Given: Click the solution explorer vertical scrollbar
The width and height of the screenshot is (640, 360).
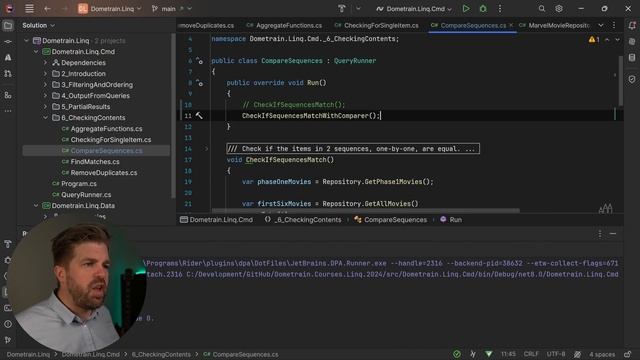Looking at the screenshot, I should [173, 115].
